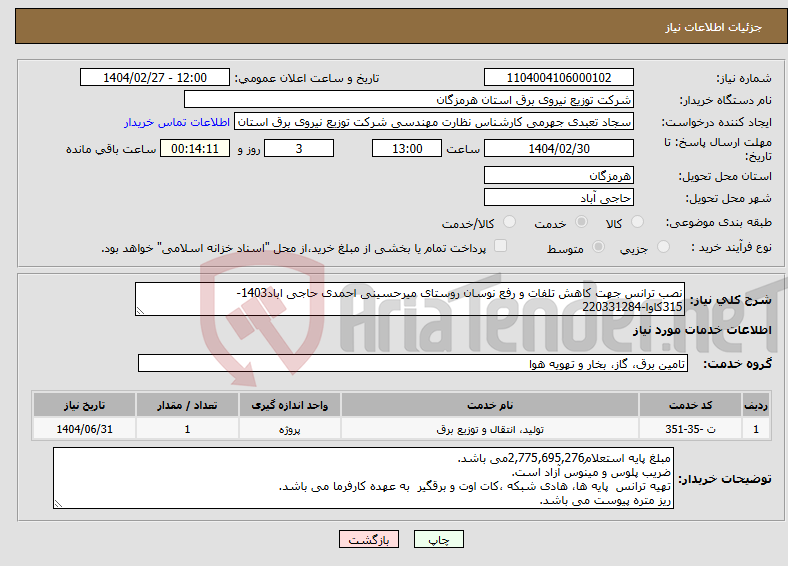Click the deadline time field 13:00

point(407,148)
